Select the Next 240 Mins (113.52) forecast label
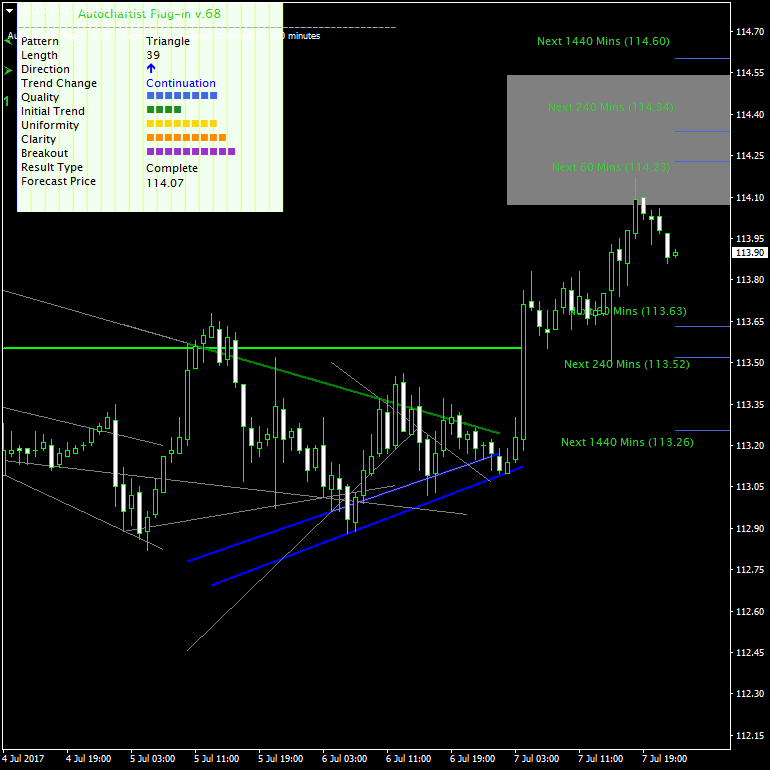 click(626, 364)
